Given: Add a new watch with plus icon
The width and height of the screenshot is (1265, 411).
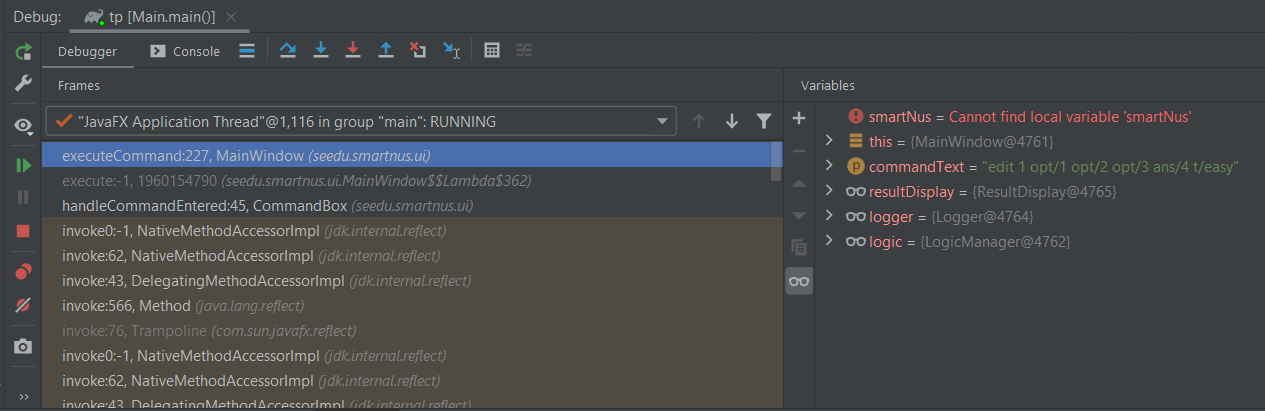Looking at the screenshot, I should tap(799, 119).
